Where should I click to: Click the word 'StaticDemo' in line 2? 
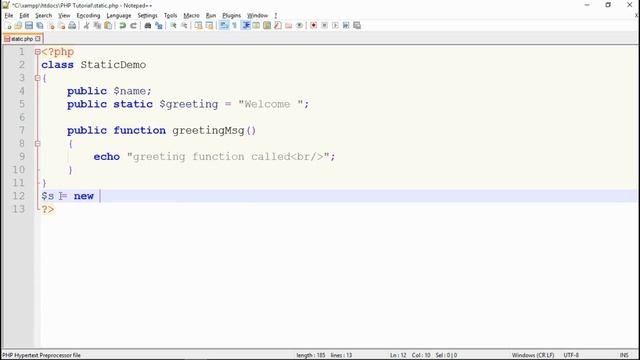click(x=113, y=65)
